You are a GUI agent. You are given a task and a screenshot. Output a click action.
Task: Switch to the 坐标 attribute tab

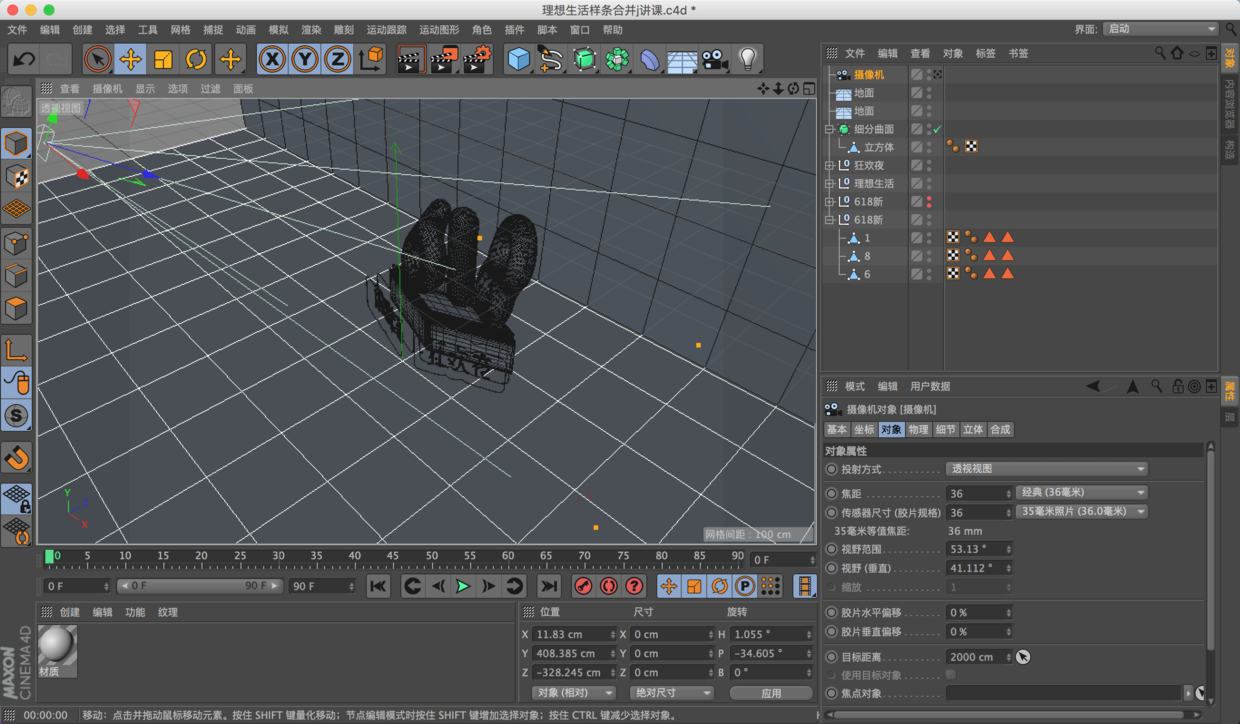pyautogui.click(x=864, y=429)
